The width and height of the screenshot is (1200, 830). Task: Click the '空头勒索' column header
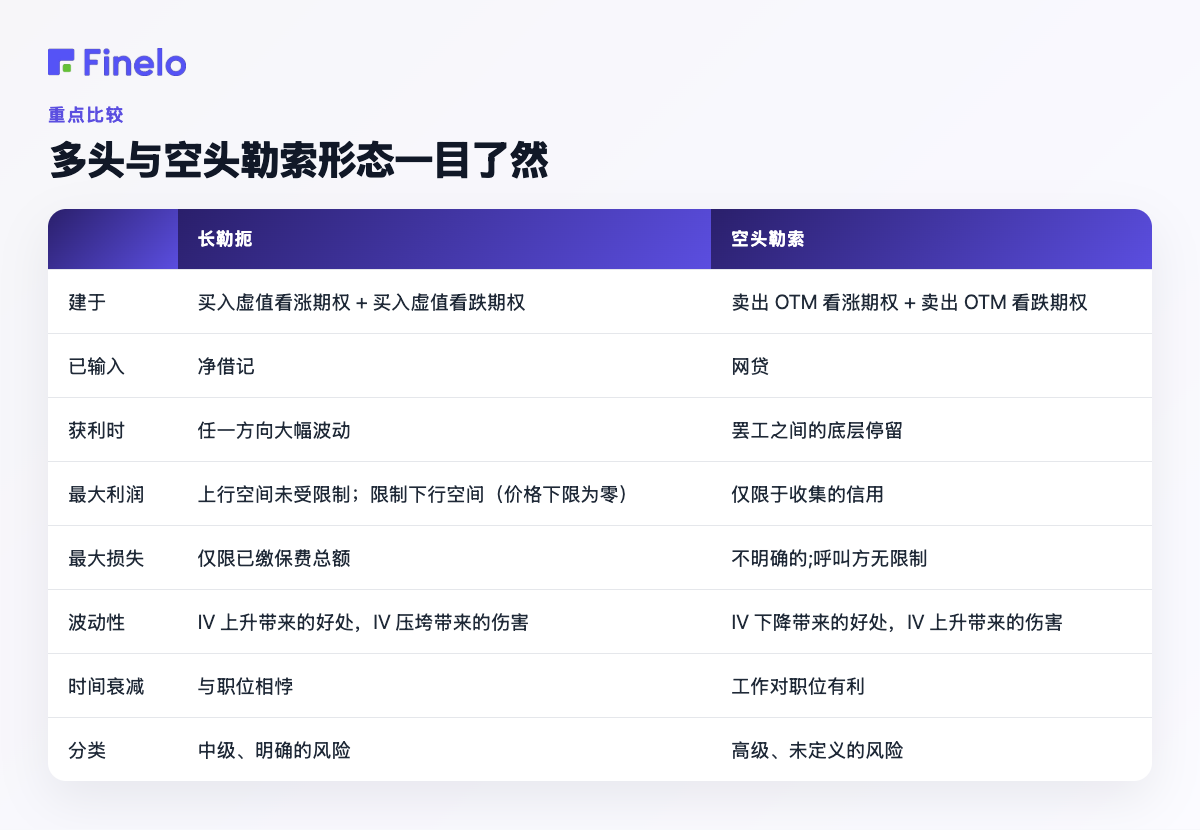(768, 239)
